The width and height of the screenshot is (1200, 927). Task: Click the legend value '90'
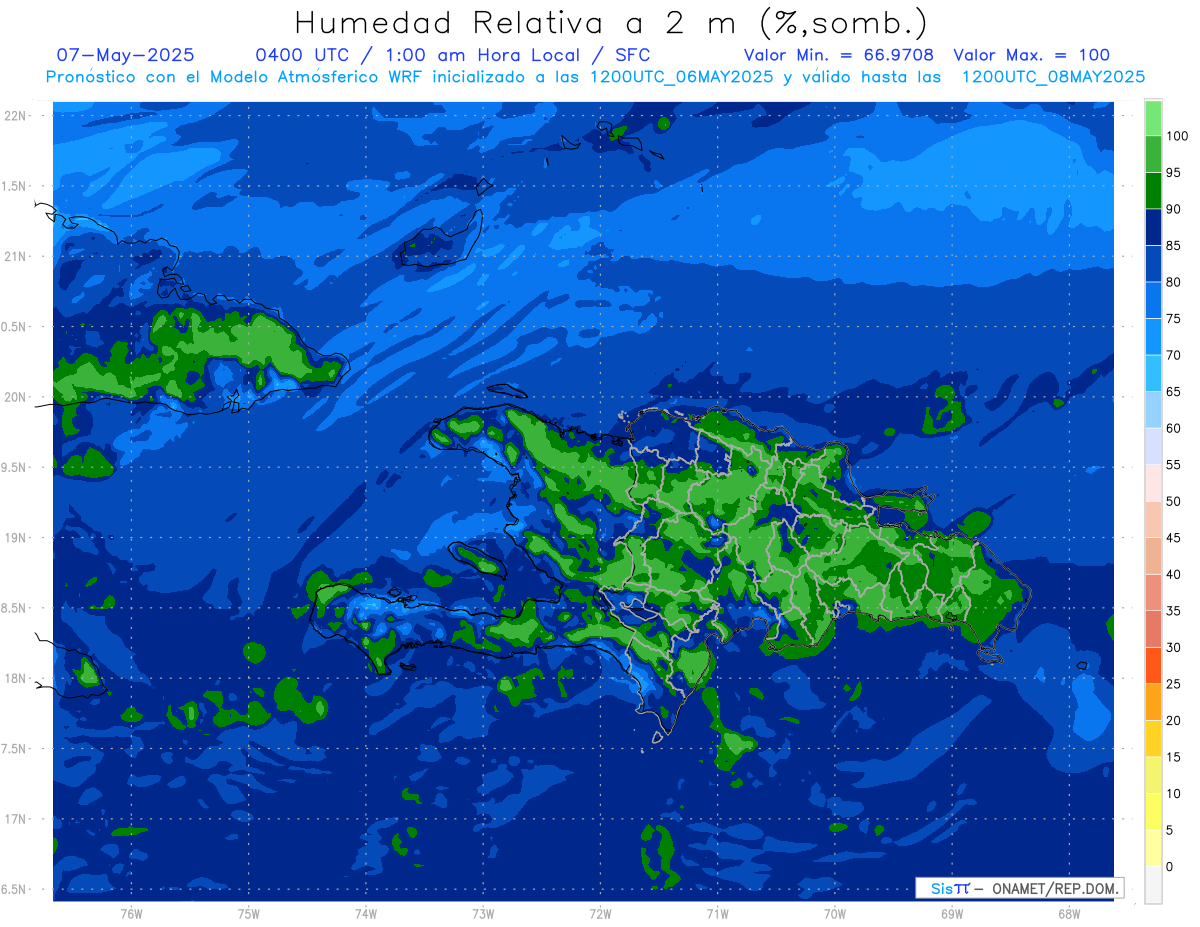(x=1173, y=209)
